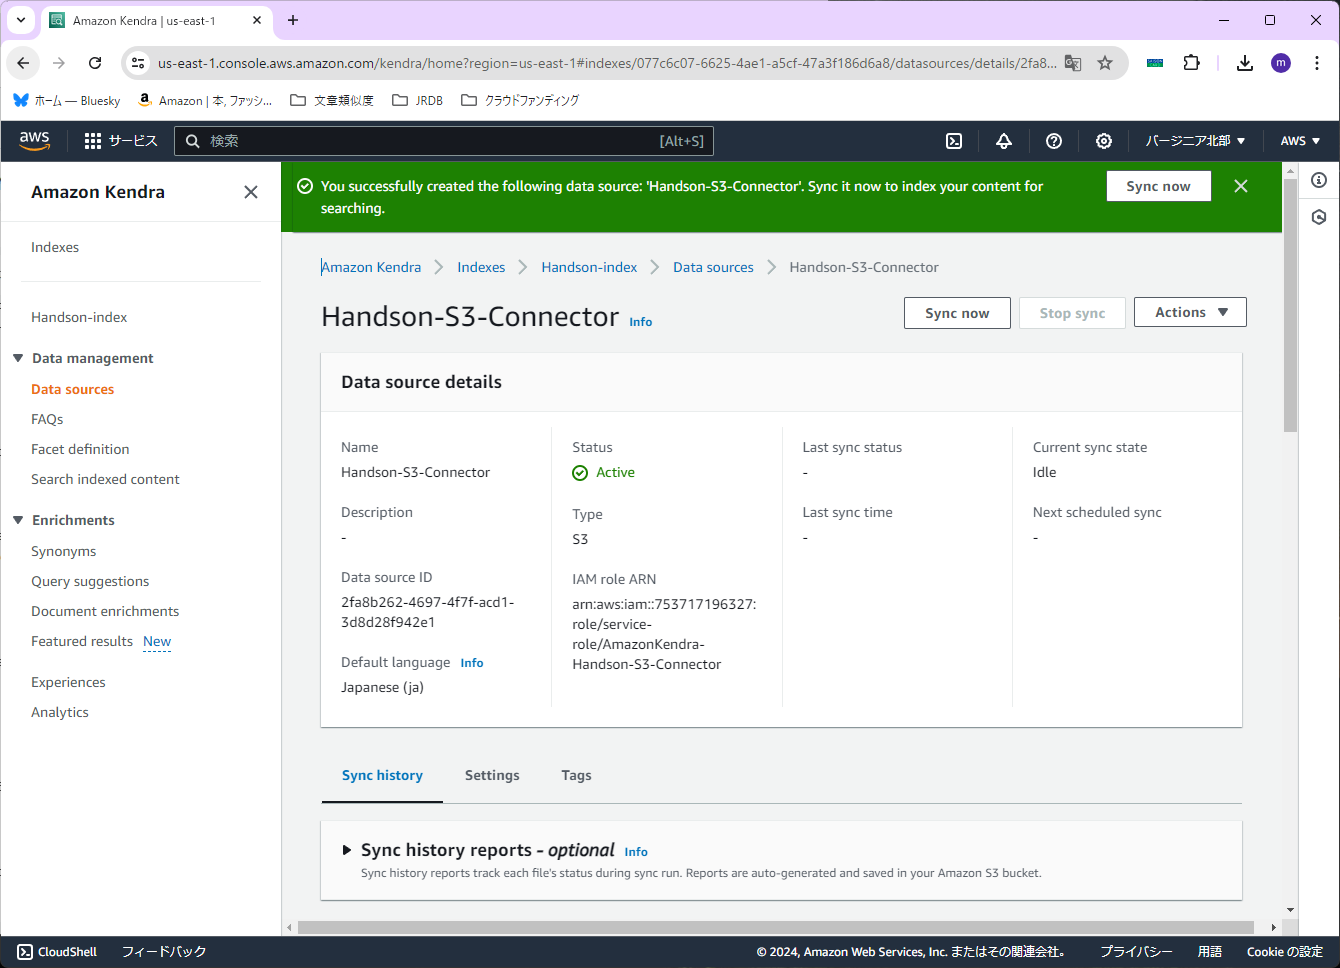Open Featured results in the sidebar

(82, 641)
